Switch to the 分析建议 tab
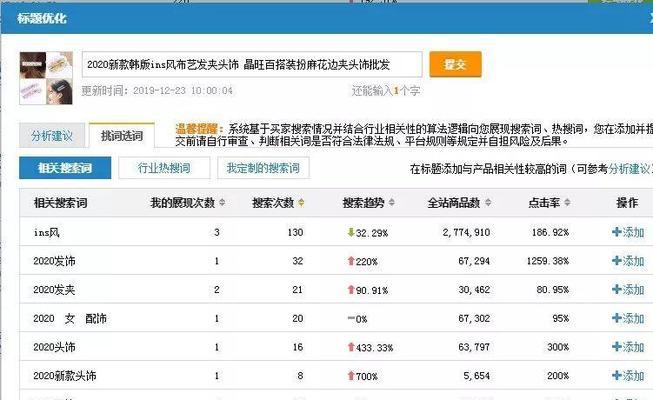The image size is (653, 400). tap(52, 136)
